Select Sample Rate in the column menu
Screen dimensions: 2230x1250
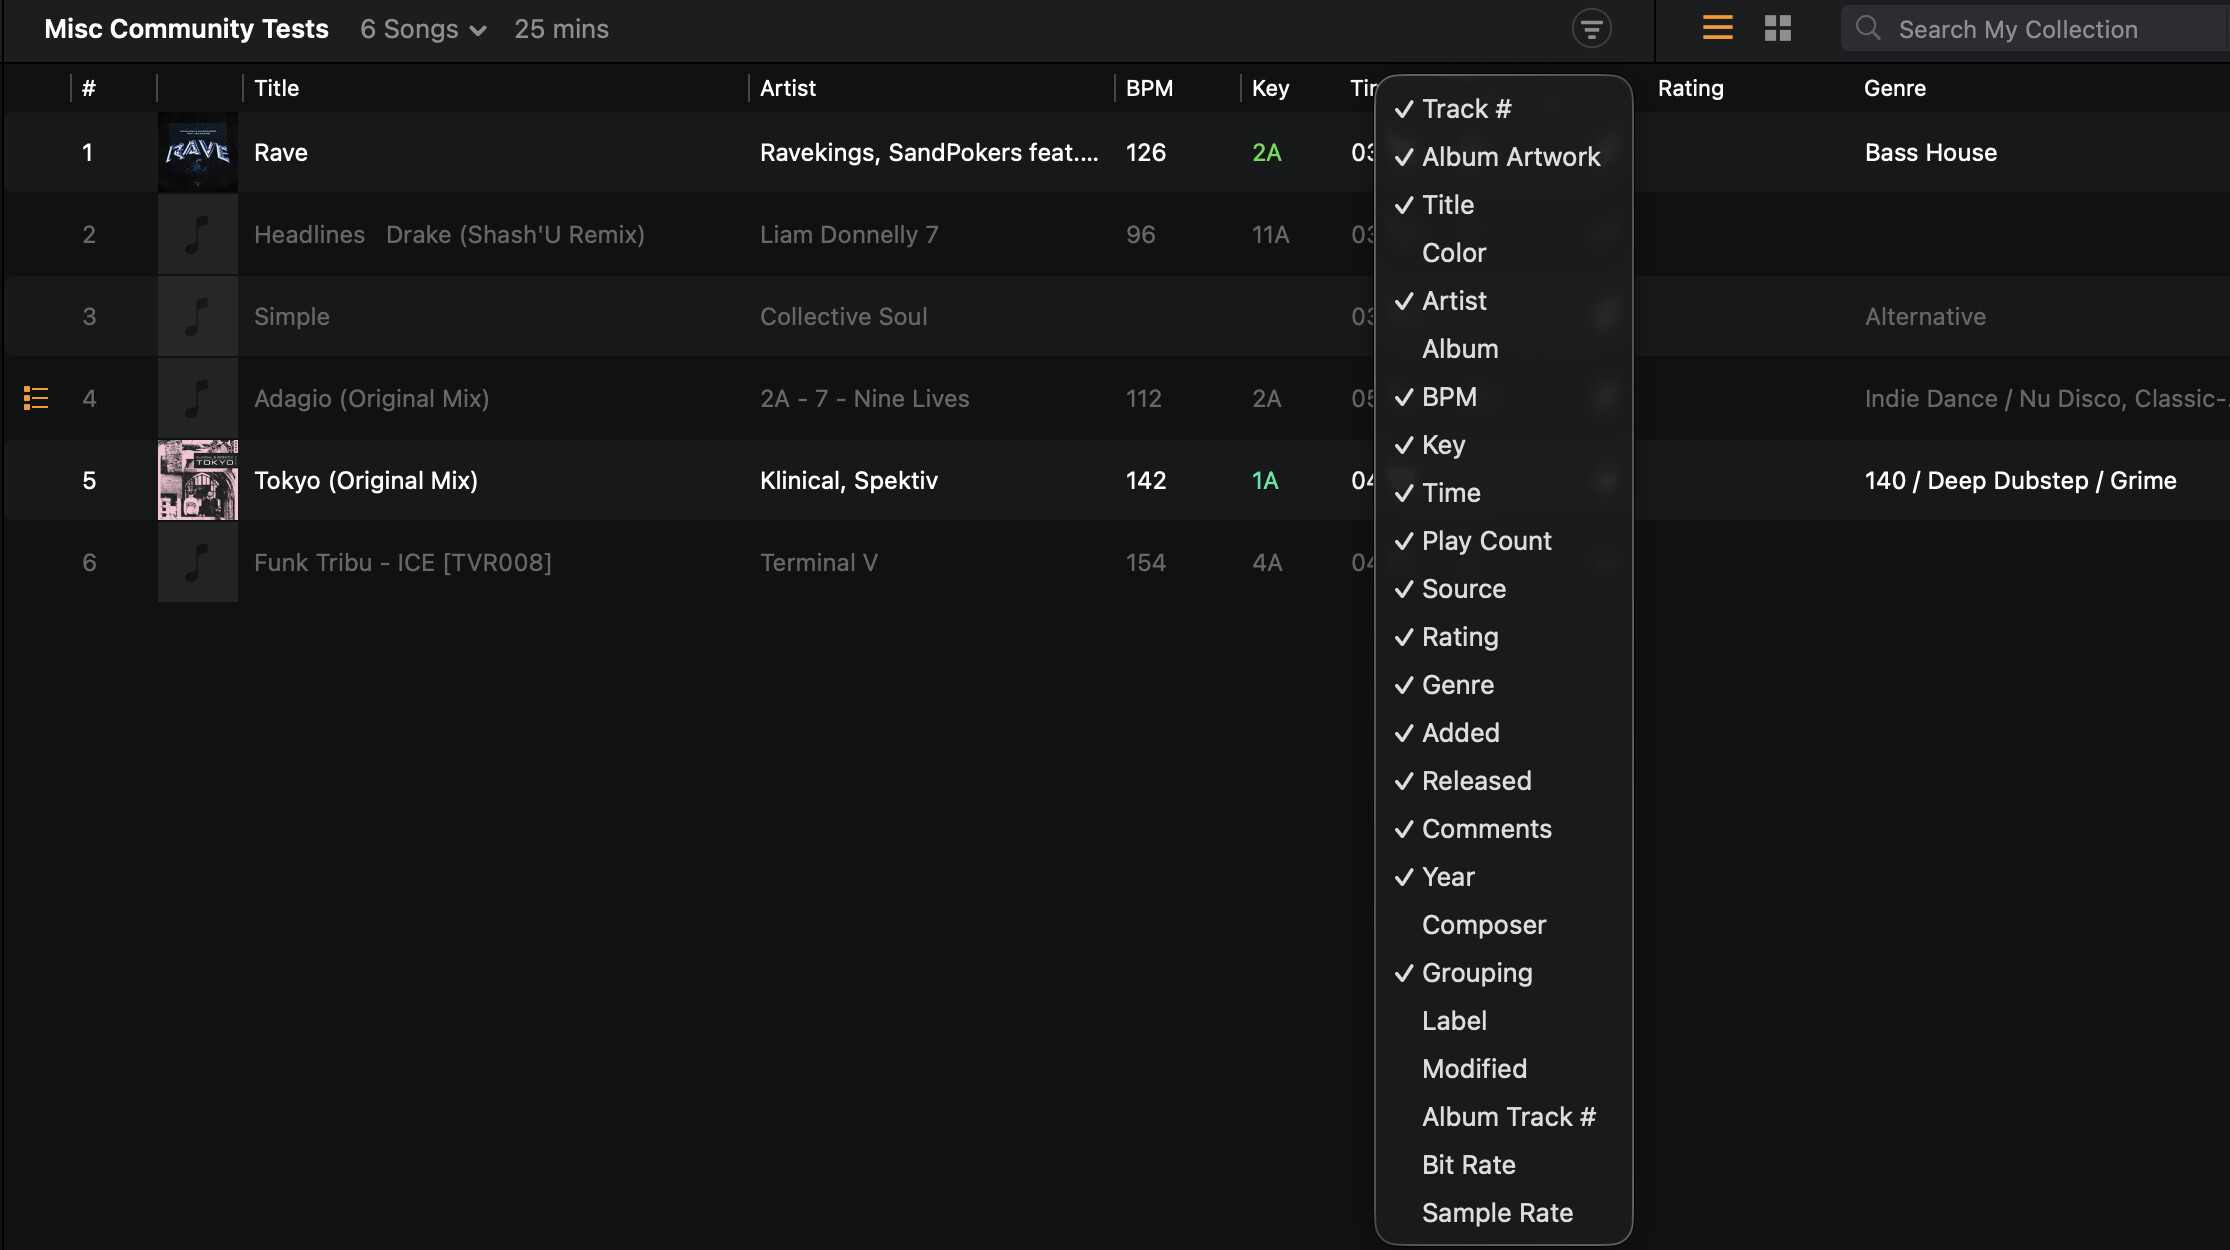click(1497, 1213)
